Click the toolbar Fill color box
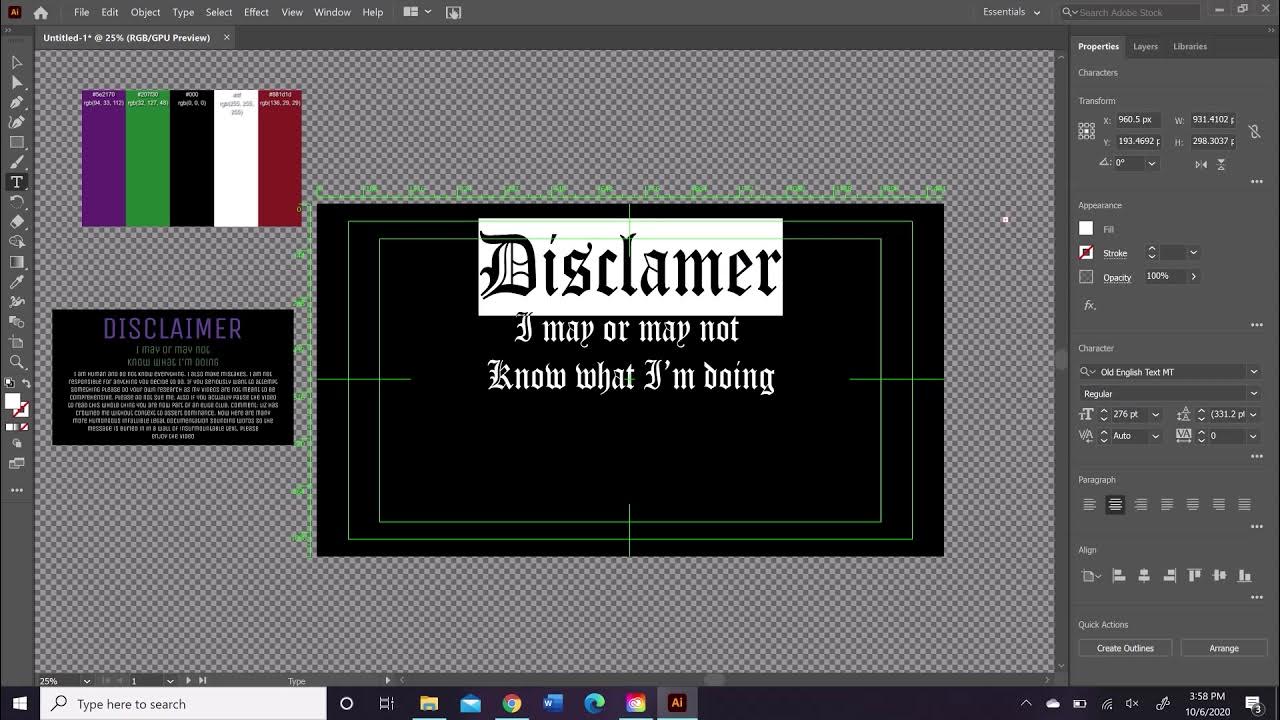Image resolution: width=1280 pixels, height=720 pixels. (x=12, y=401)
